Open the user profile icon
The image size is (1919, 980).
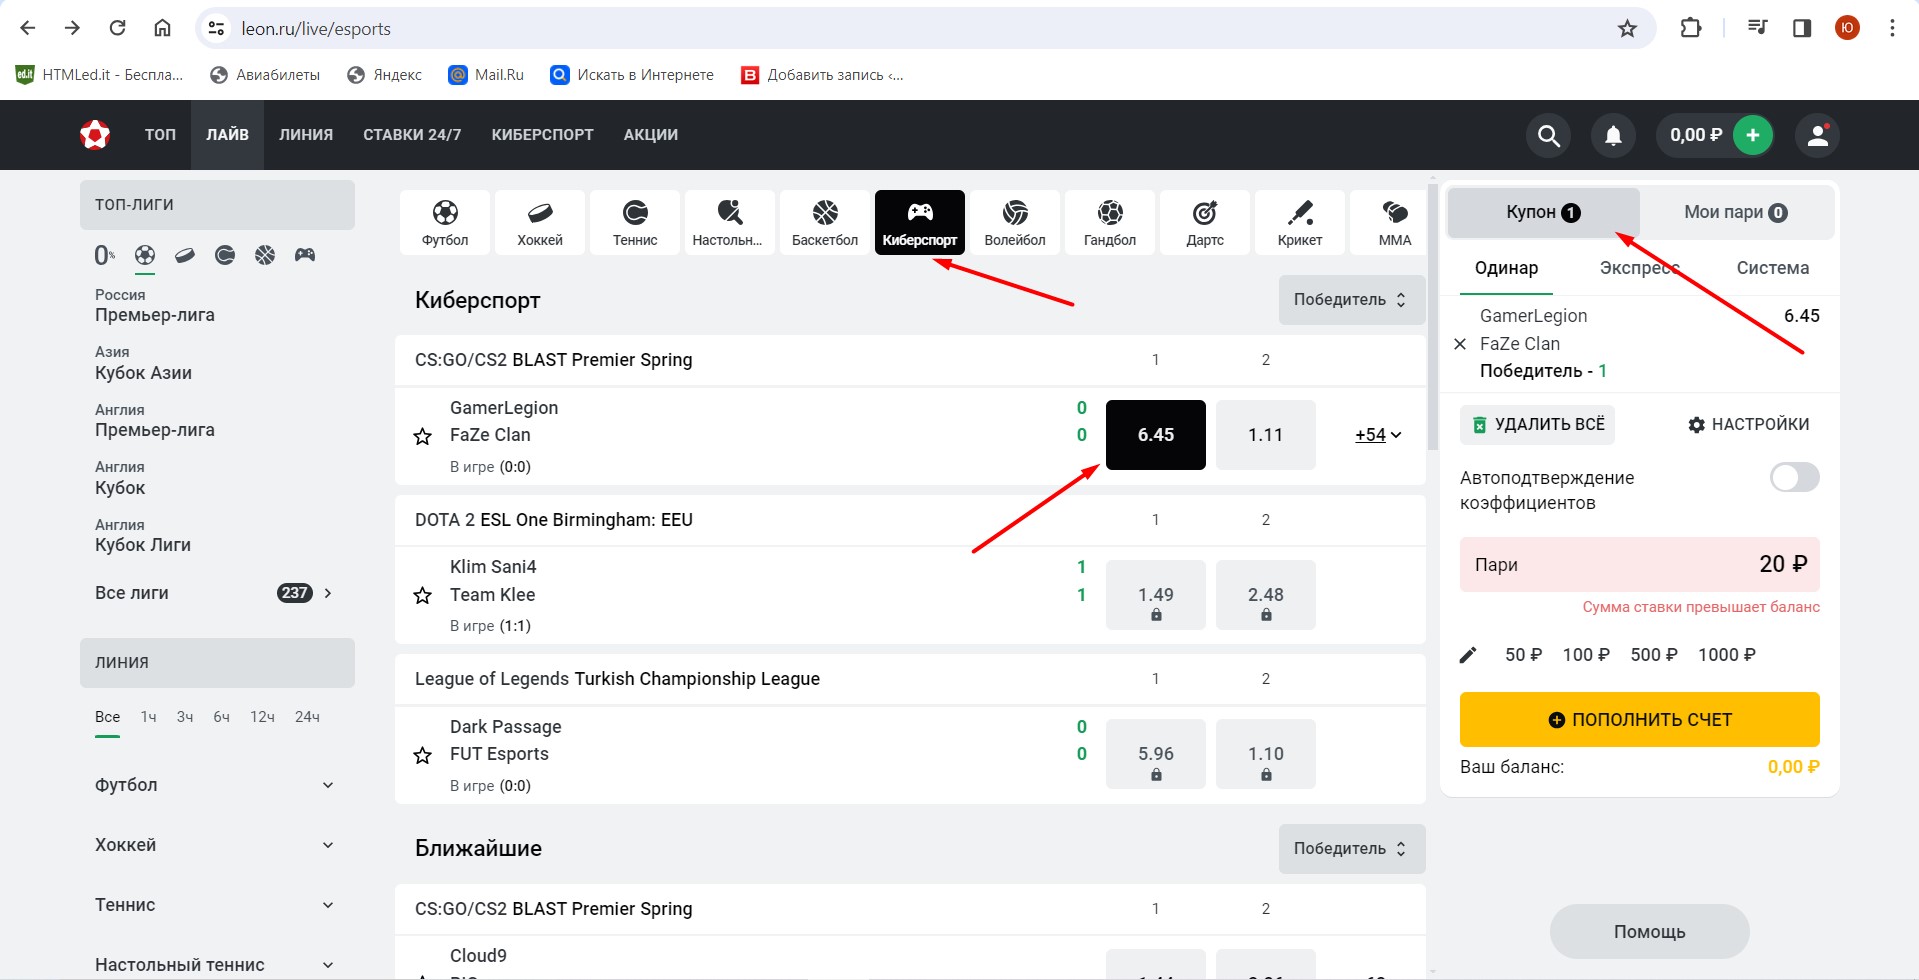point(1817,135)
